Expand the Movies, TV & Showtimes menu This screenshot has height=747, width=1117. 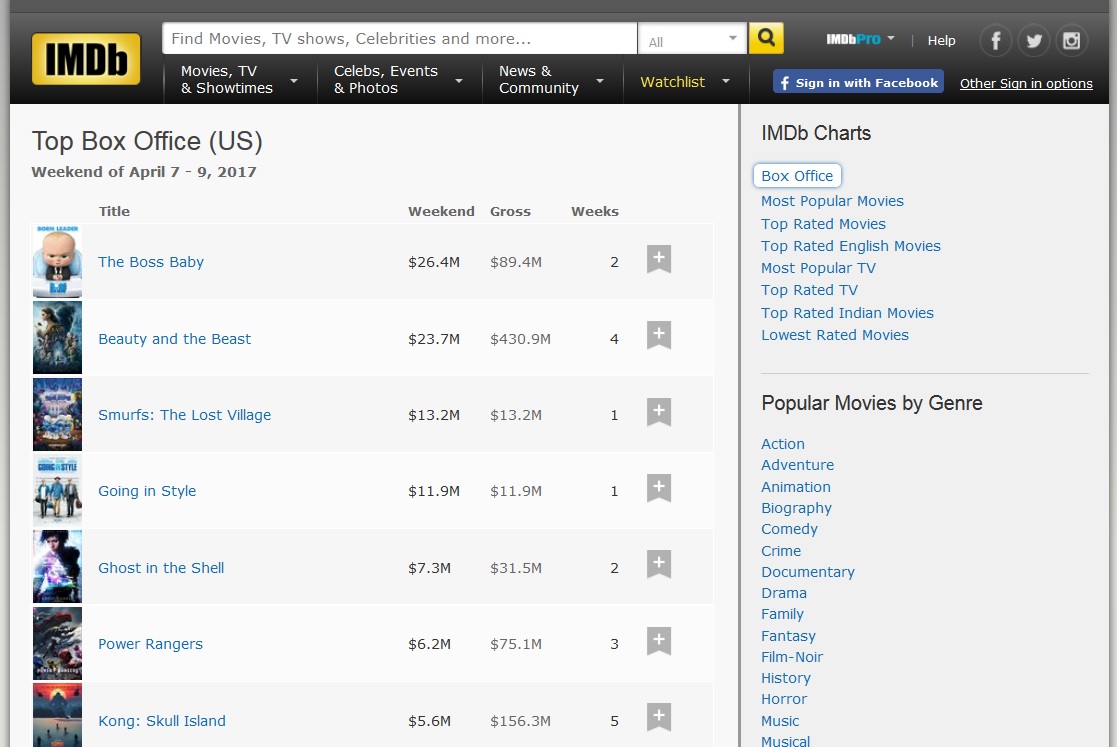238,80
